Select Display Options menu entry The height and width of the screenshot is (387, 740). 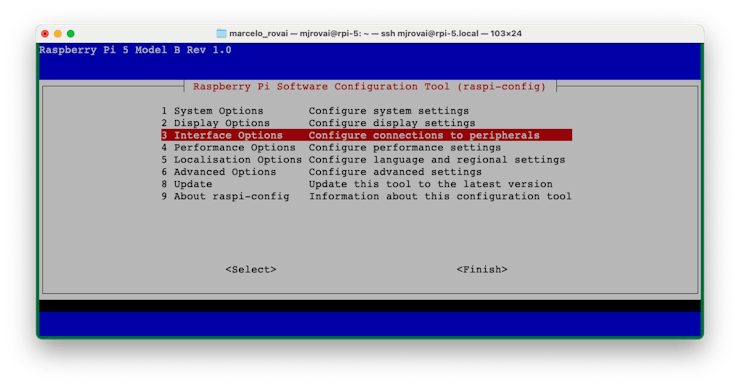tap(366, 123)
